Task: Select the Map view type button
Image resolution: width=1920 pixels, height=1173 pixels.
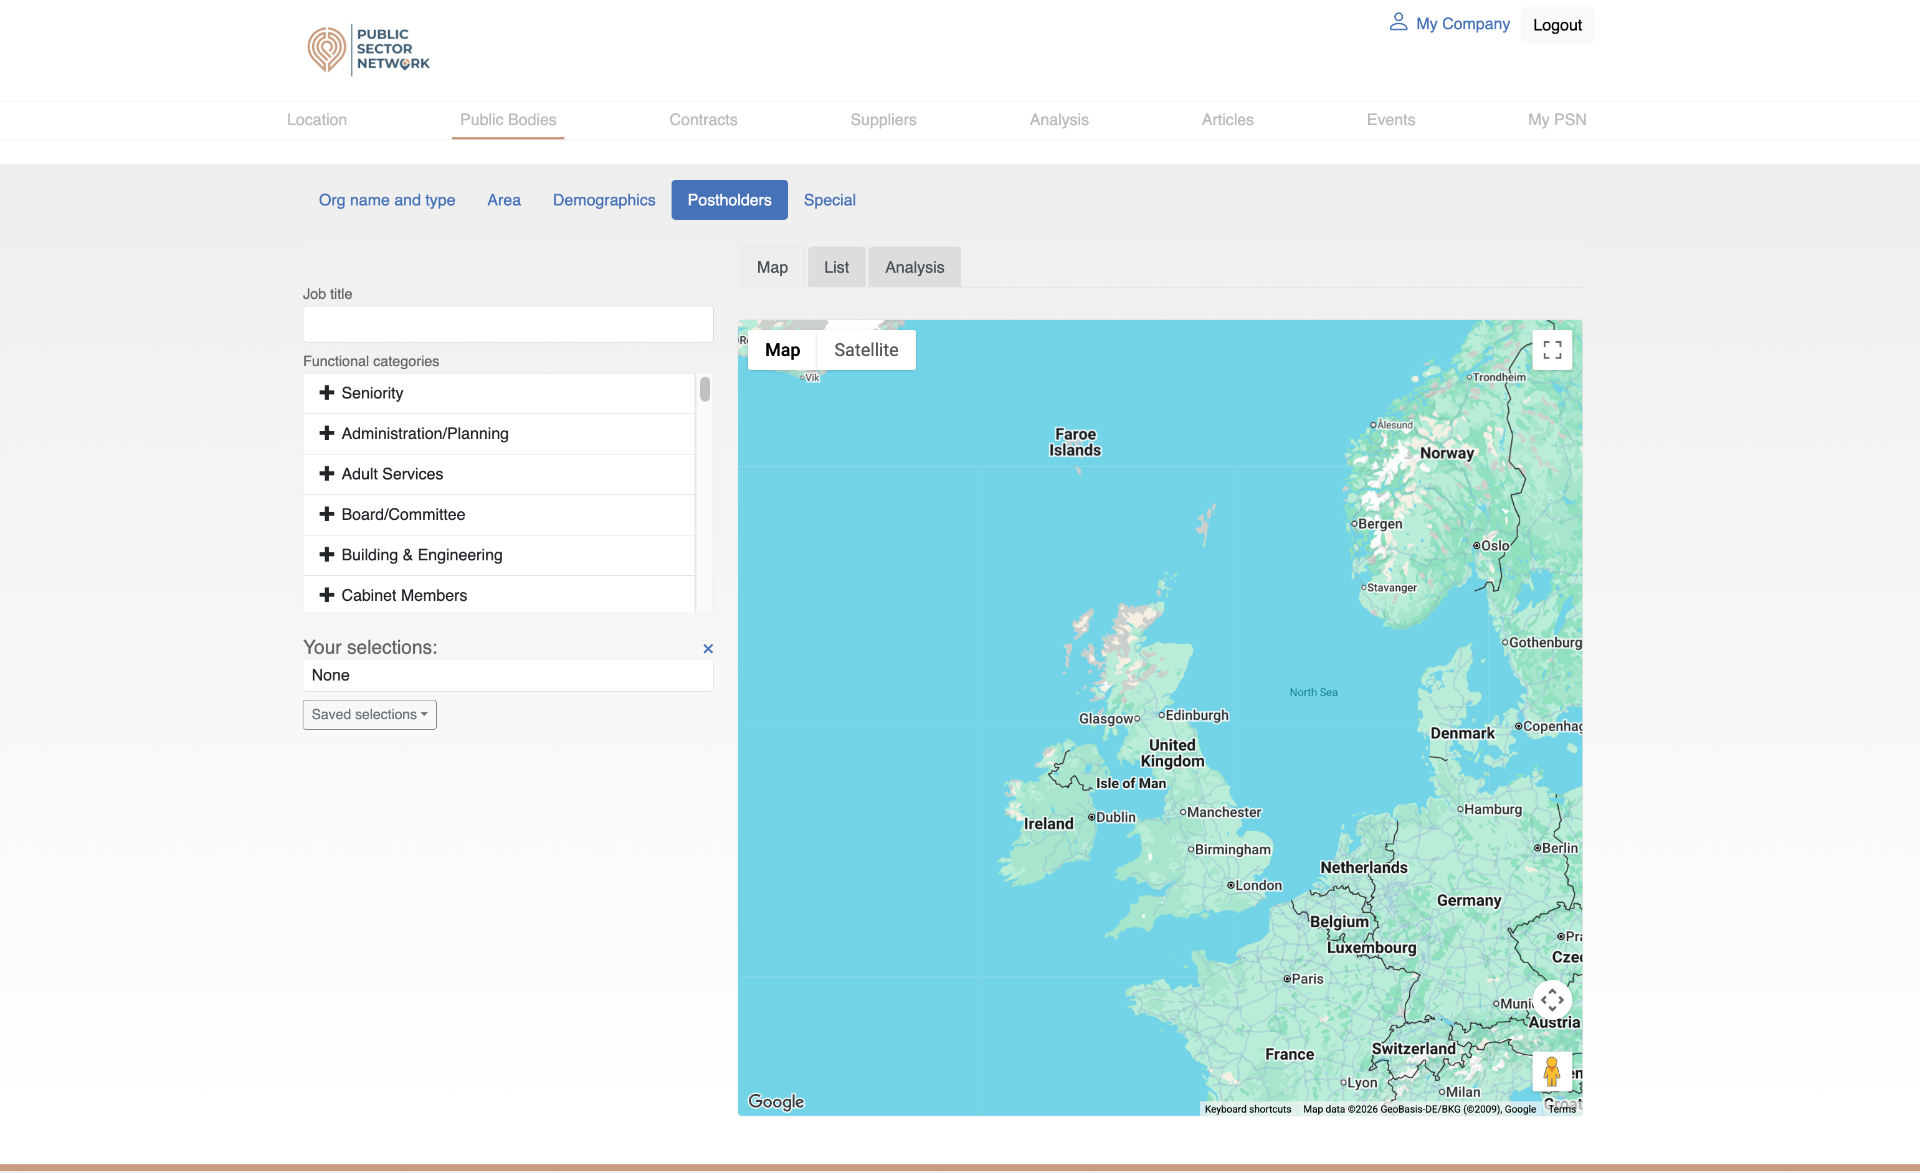Action: click(x=782, y=350)
